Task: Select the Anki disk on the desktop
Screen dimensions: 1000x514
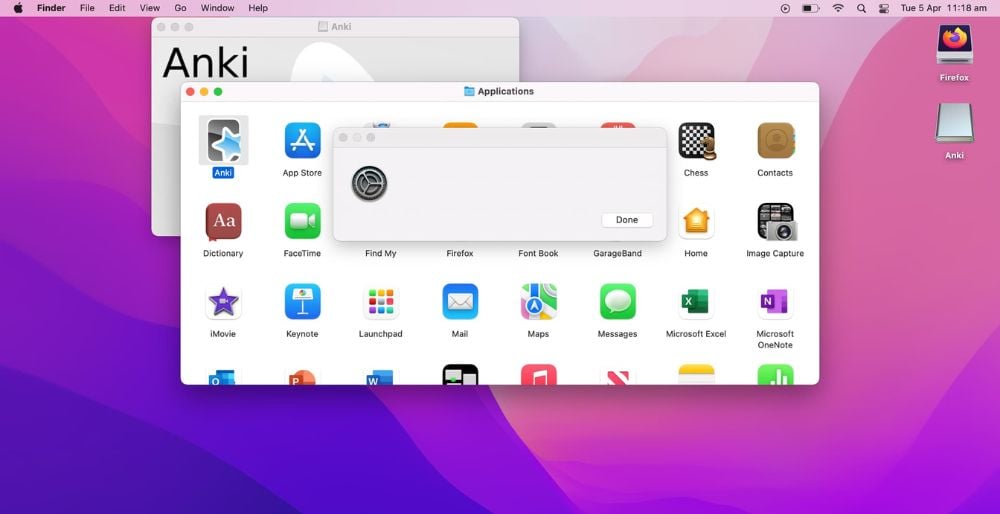Action: [954, 122]
